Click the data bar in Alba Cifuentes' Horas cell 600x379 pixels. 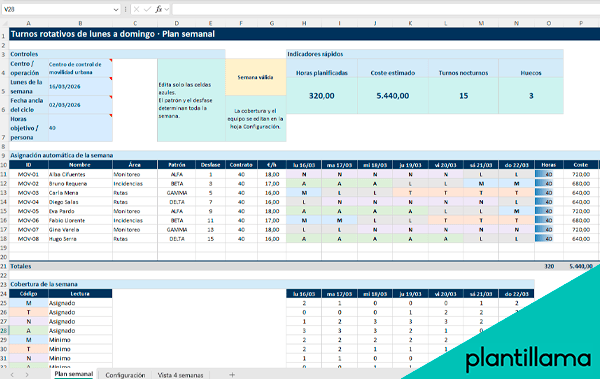[544, 174]
